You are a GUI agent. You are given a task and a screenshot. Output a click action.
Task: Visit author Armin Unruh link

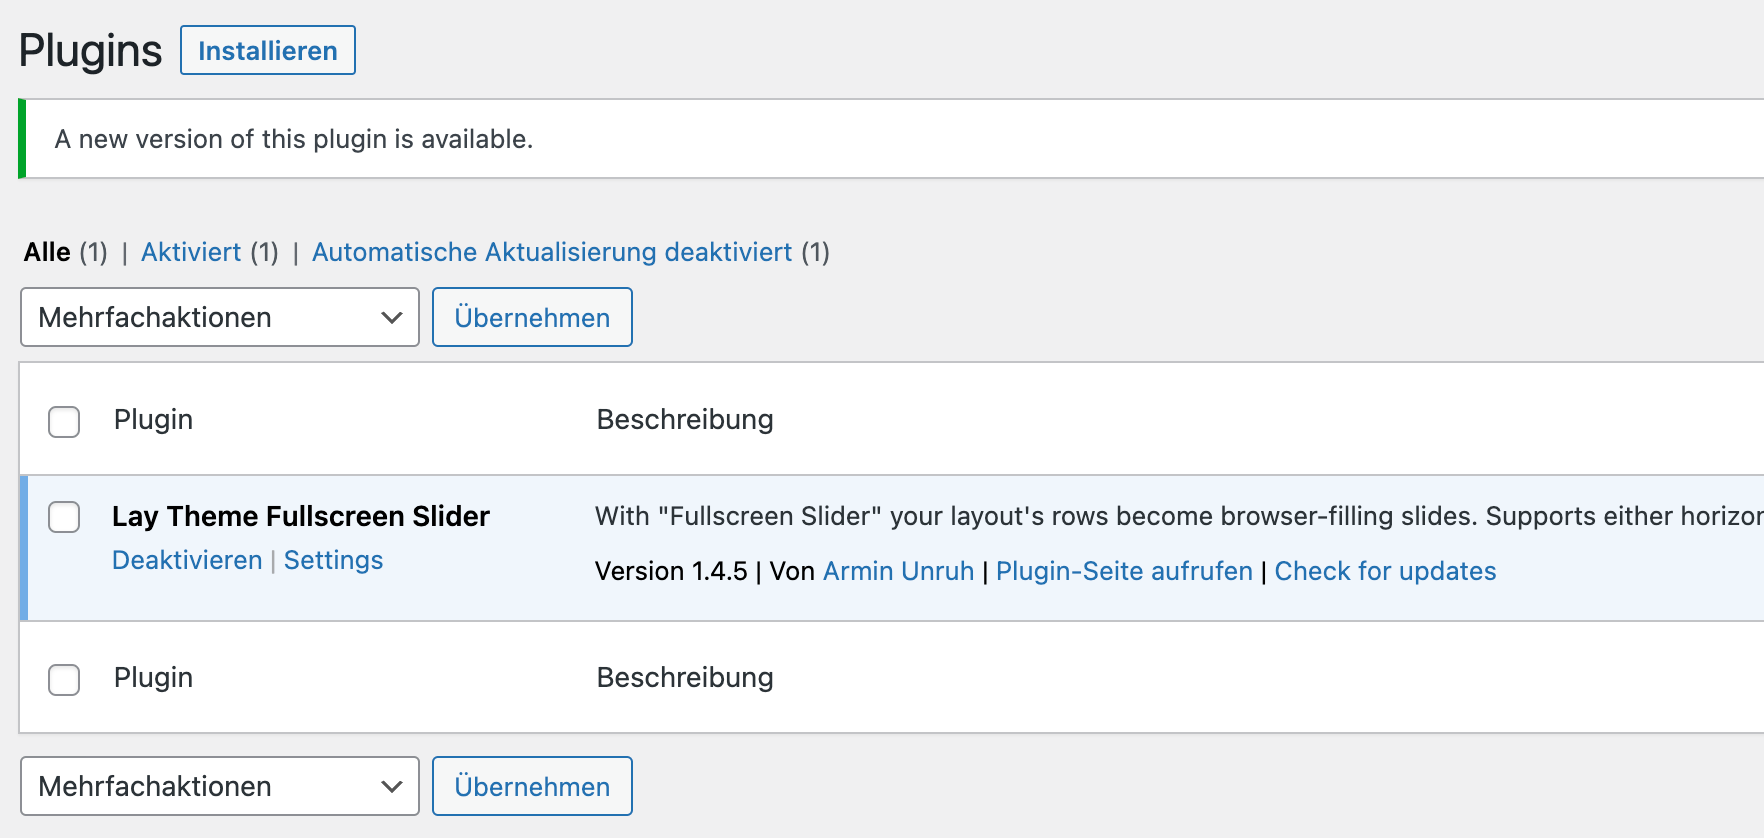(898, 571)
